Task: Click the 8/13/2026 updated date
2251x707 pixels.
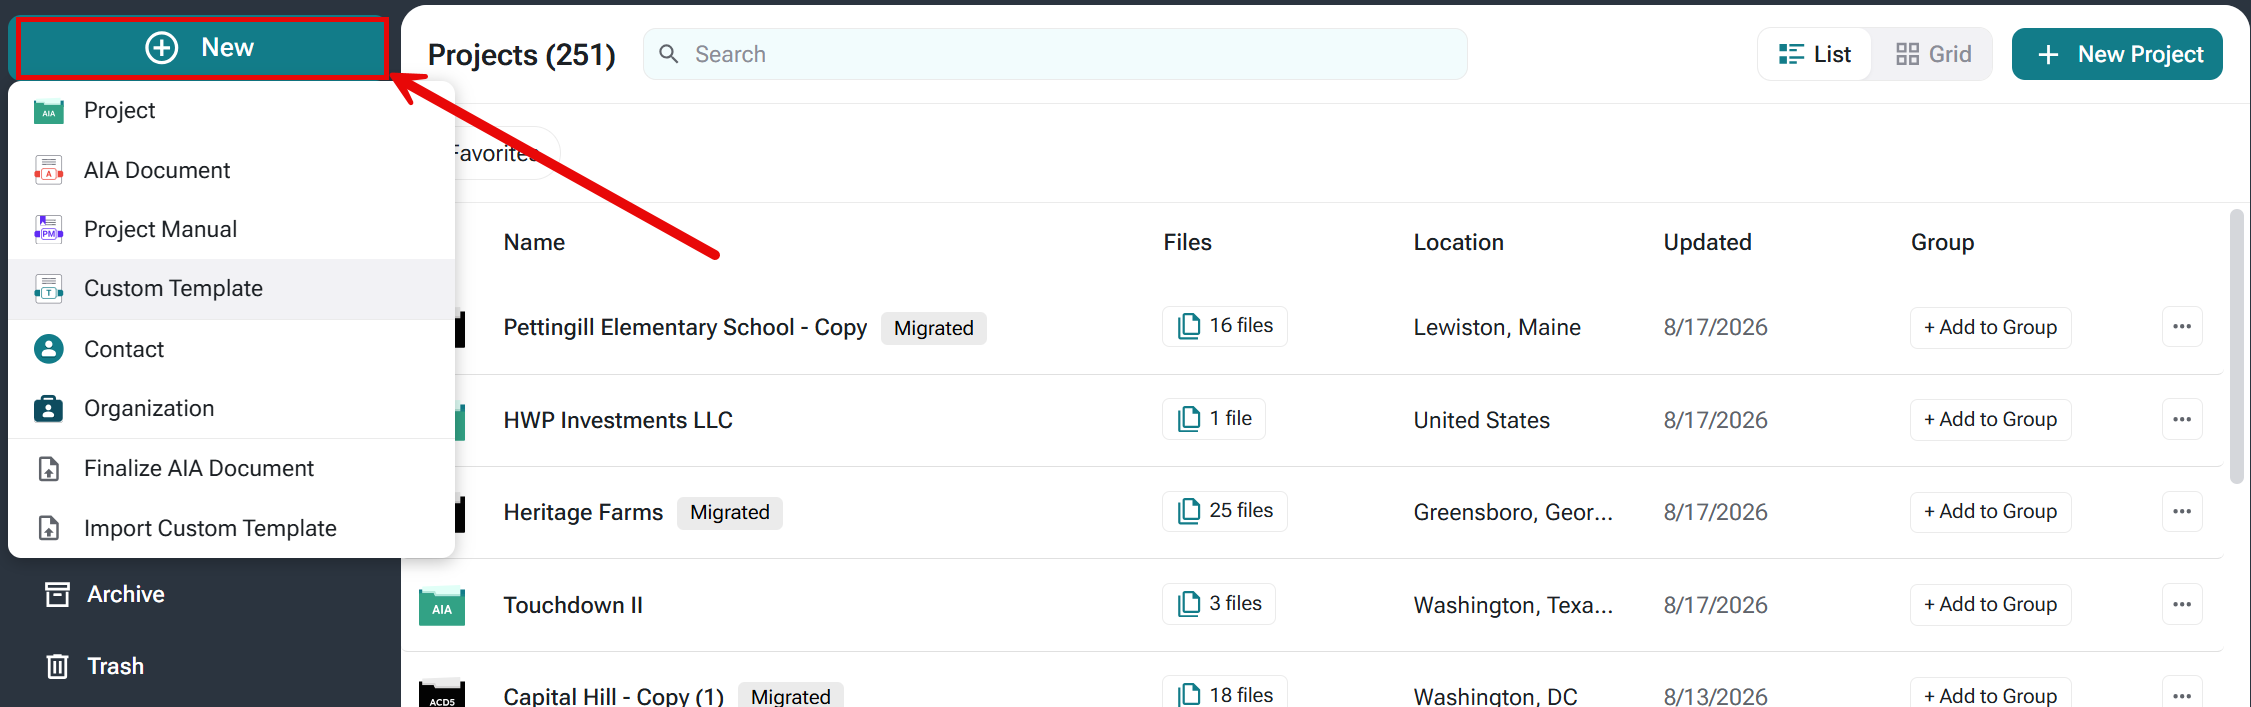Action: 1715,696
